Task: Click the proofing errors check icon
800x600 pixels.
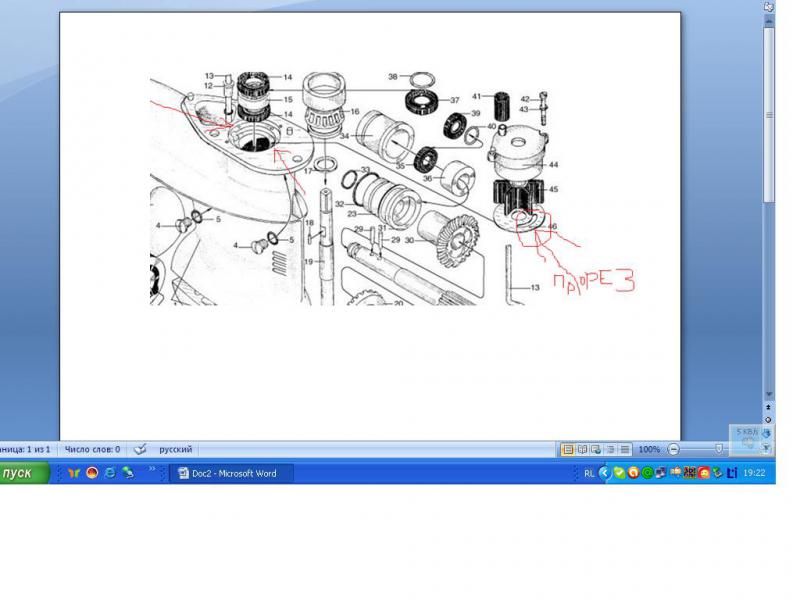Action: pos(141,450)
